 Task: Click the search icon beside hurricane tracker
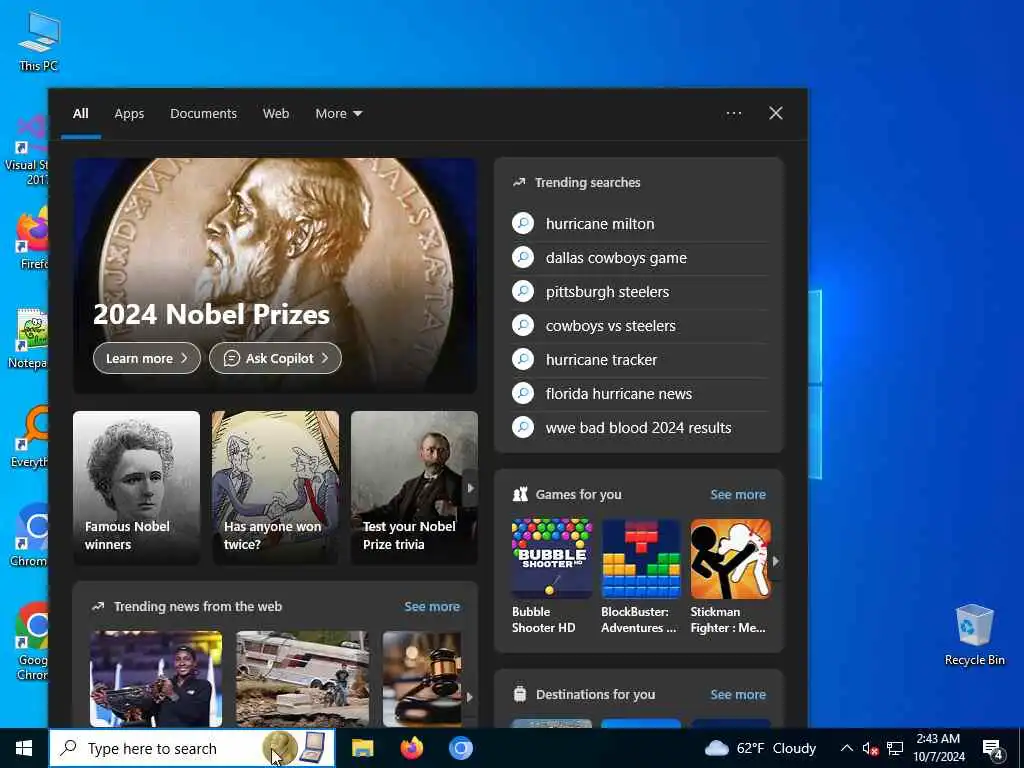point(523,359)
